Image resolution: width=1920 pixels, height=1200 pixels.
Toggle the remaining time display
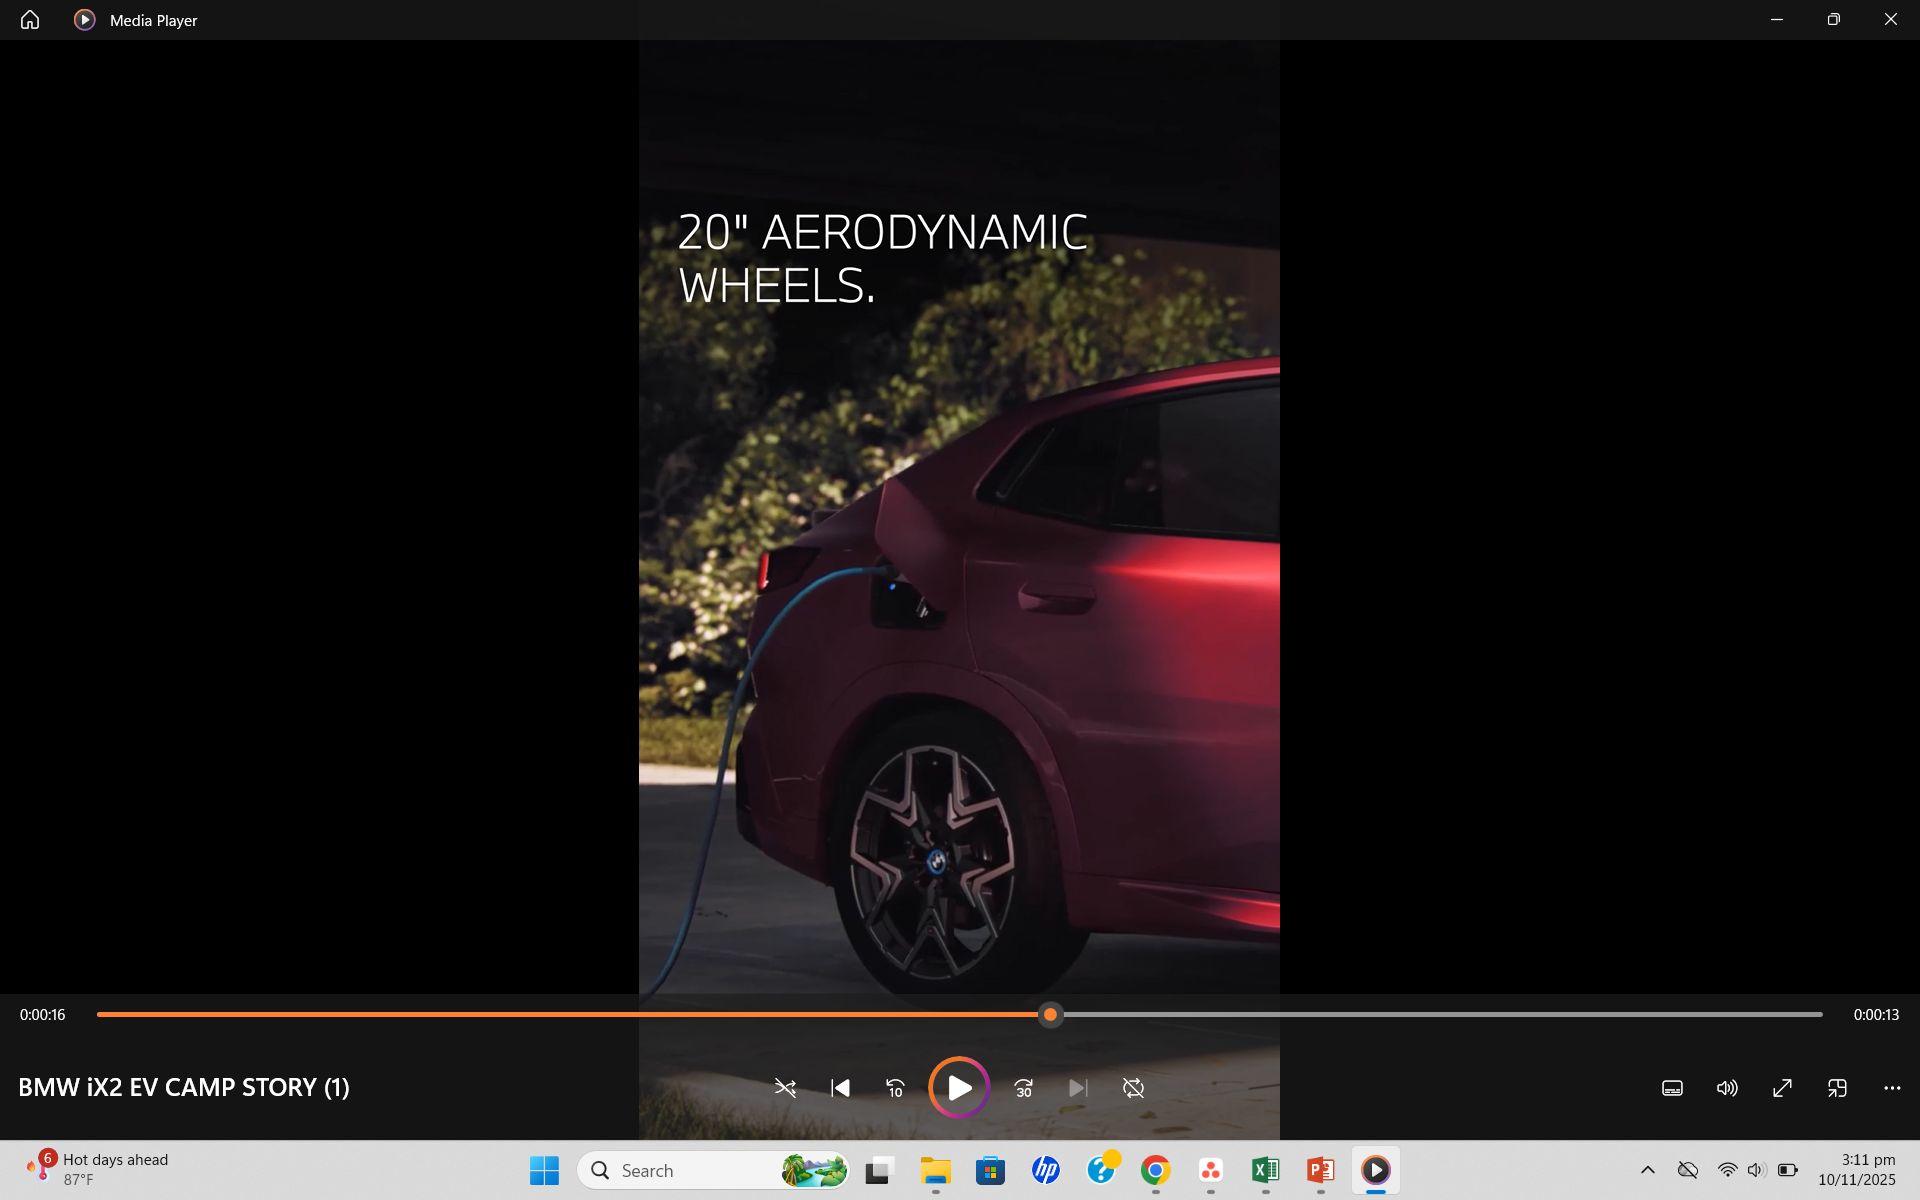pos(1875,1014)
